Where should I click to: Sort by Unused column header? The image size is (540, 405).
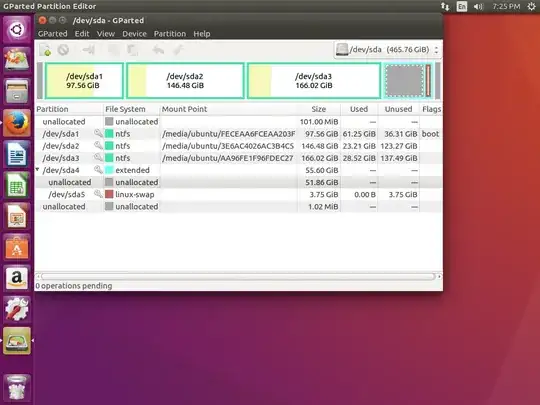tap(398, 109)
